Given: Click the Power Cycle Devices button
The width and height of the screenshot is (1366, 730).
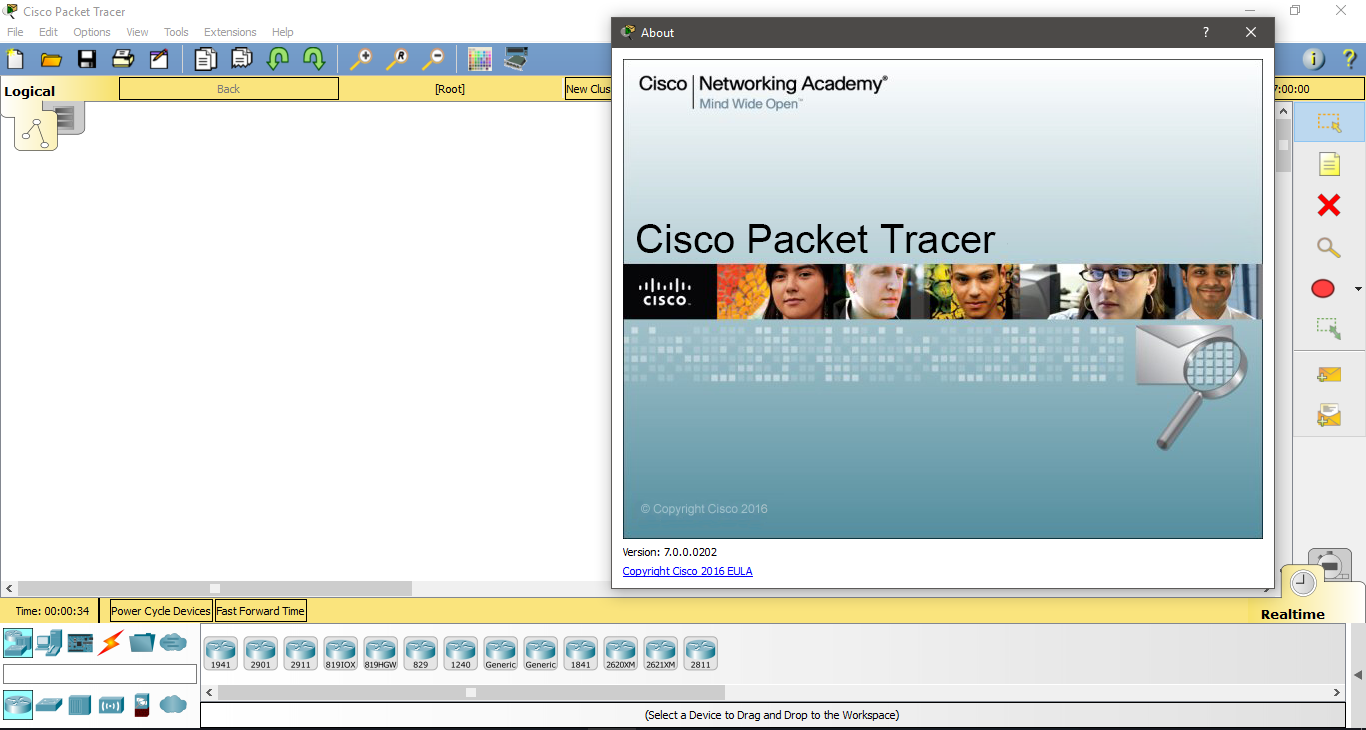Looking at the screenshot, I should point(161,611).
